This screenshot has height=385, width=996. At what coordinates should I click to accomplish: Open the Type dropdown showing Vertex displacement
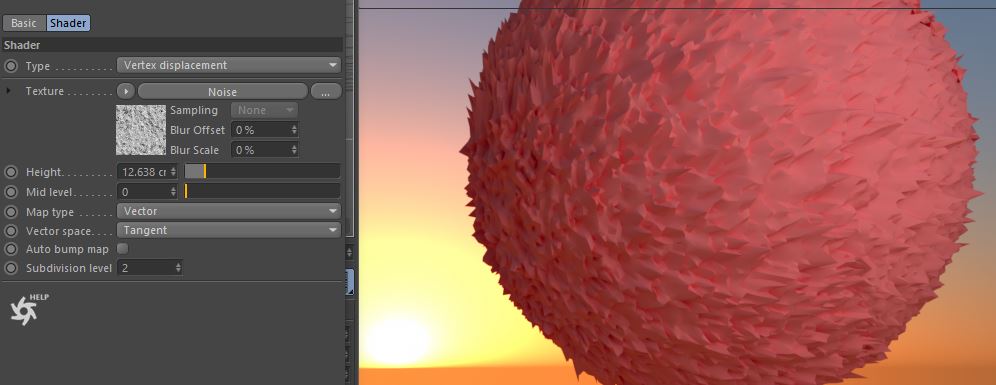pos(229,65)
